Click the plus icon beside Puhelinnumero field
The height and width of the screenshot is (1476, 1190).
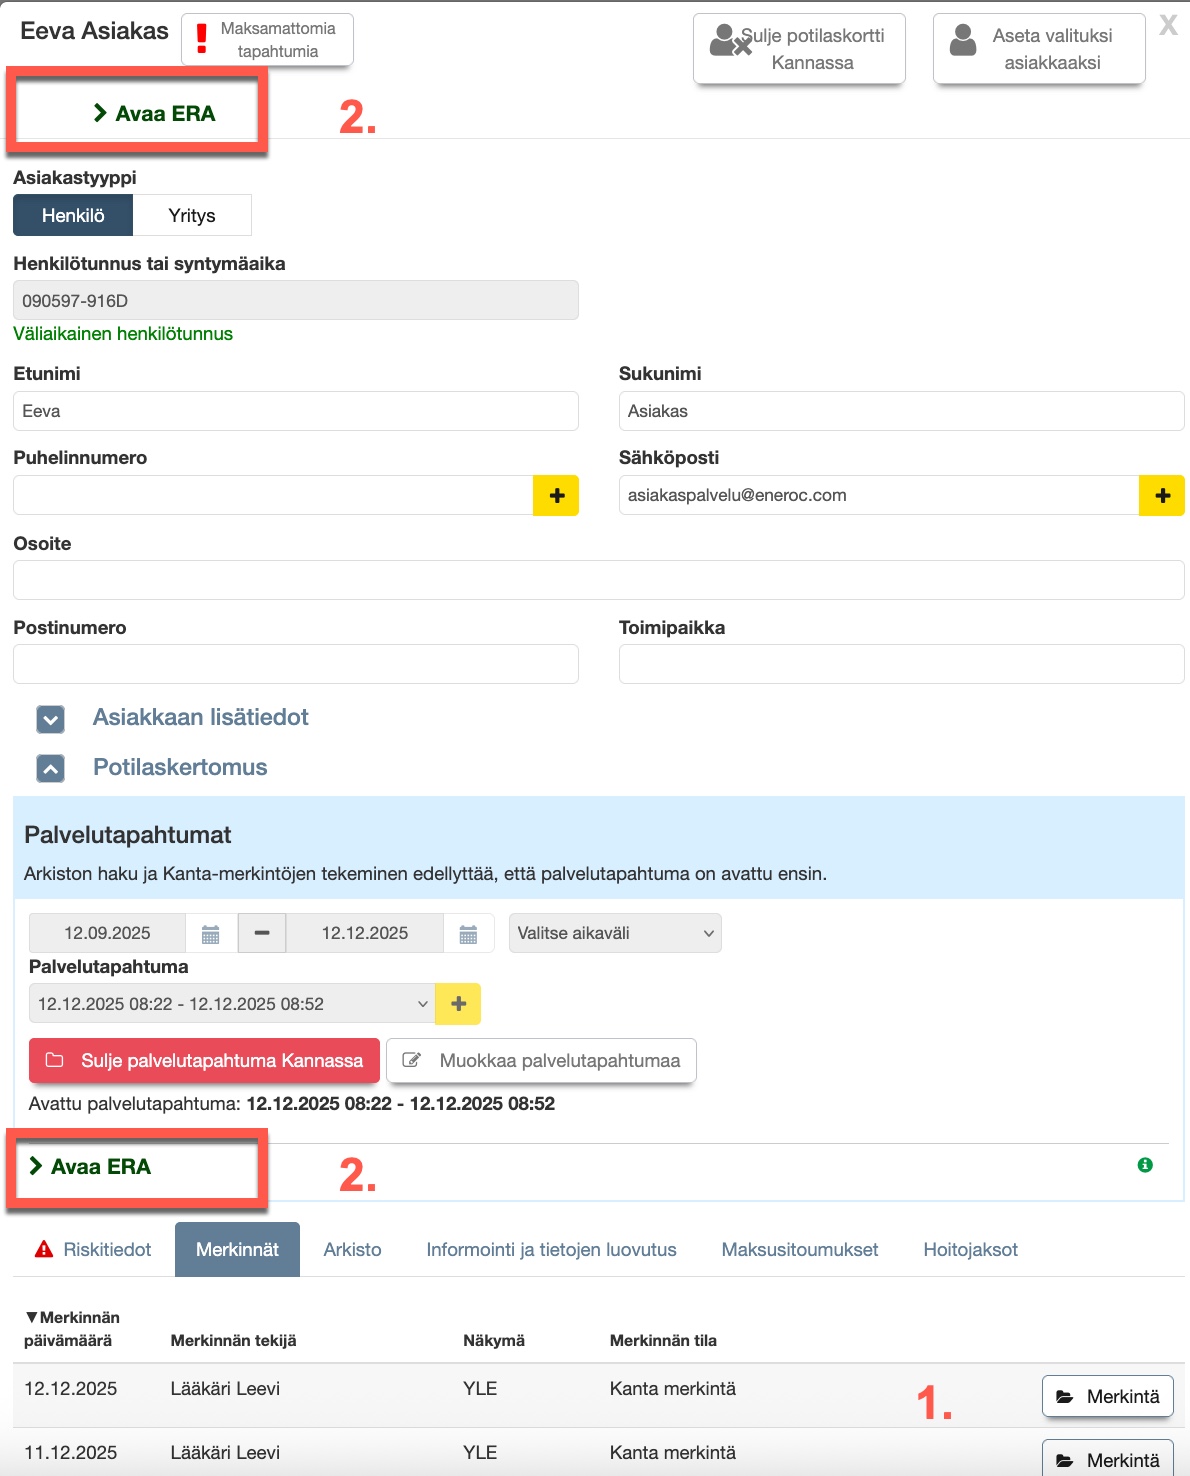pos(556,496)
